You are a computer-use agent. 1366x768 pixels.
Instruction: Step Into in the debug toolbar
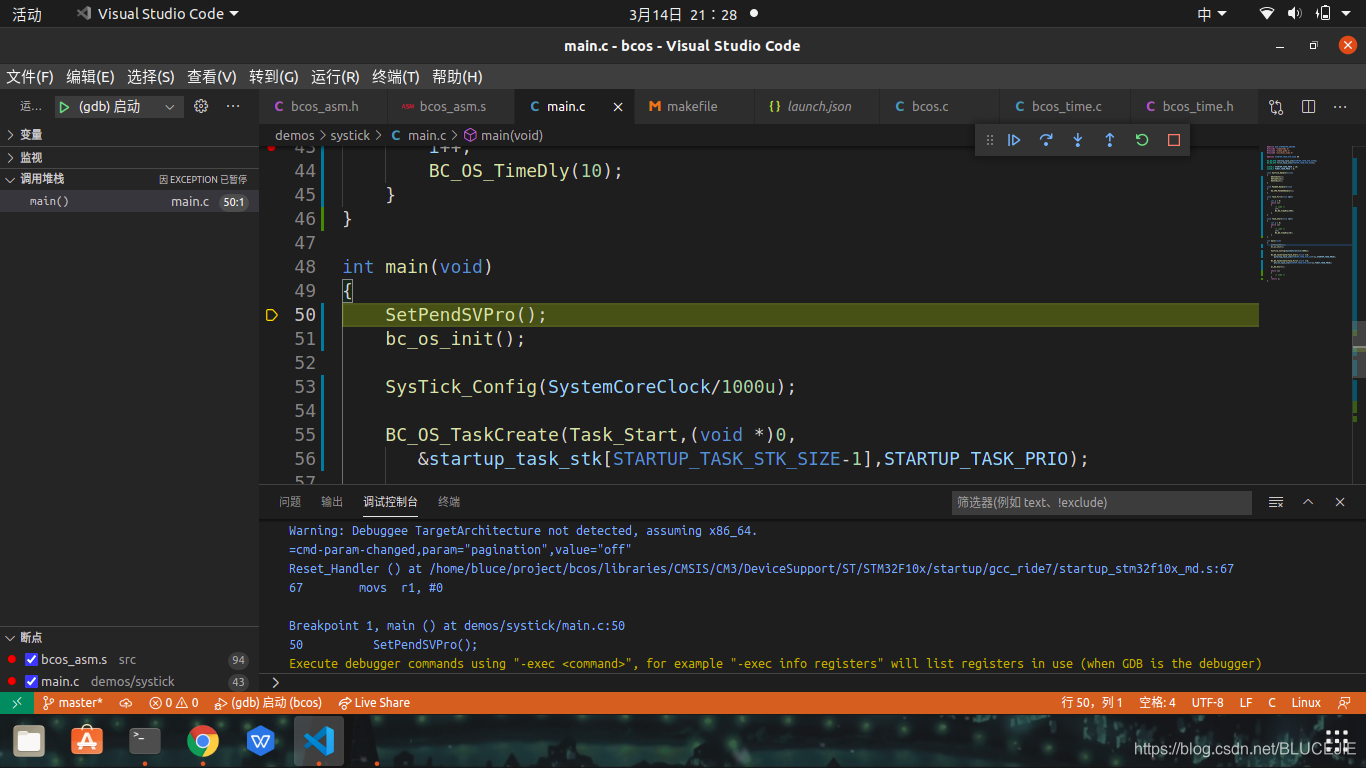(x=1078, y=140)
